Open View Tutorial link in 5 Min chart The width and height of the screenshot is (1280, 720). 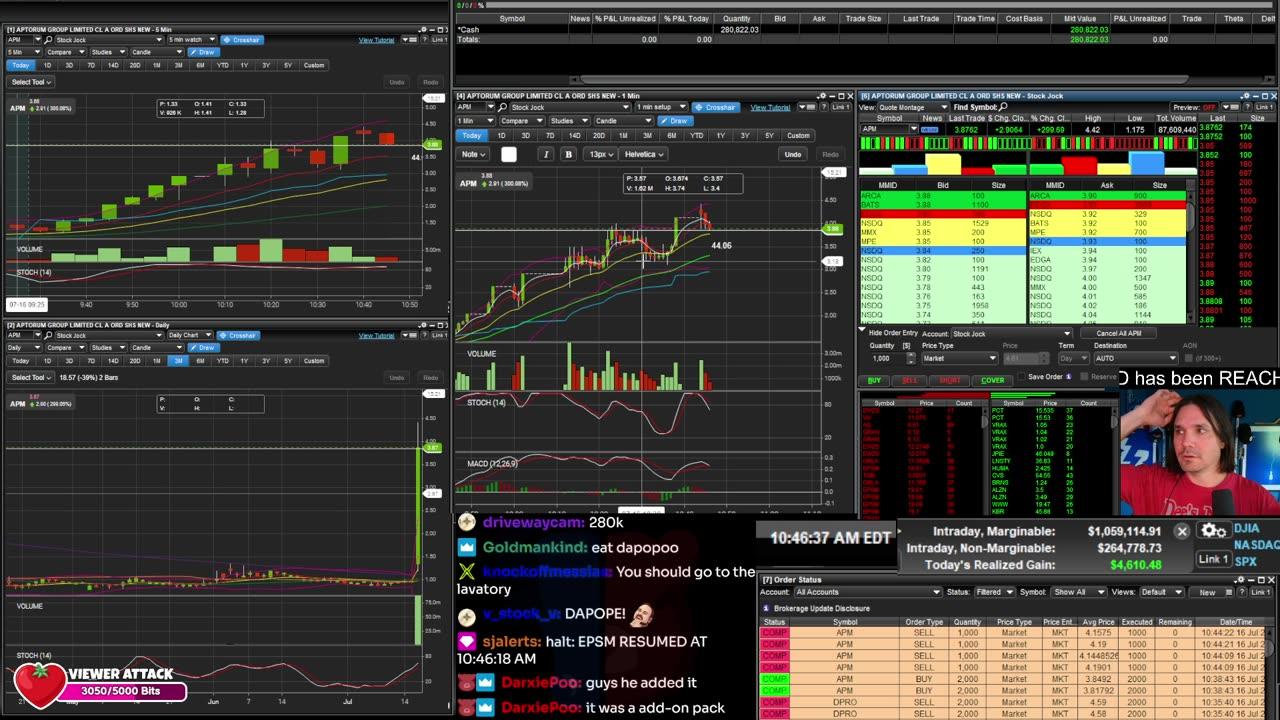click(377, 40)
